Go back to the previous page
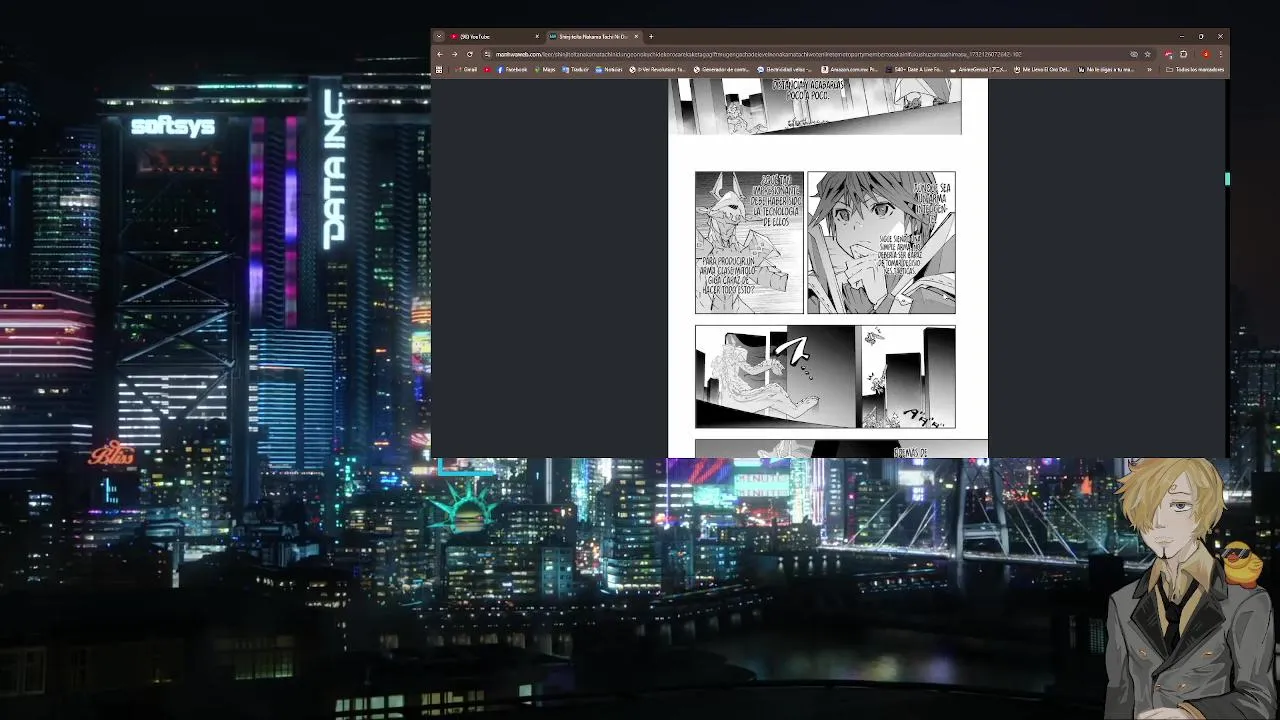 (439, 54)
